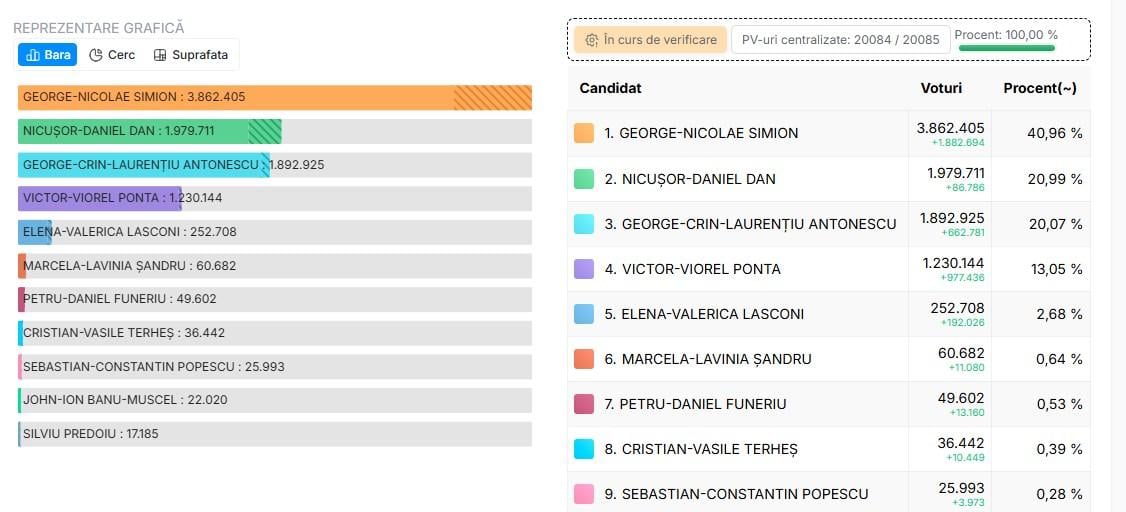Select the Bara chart view tab
Viewport: 1126px width, 512px height.
tap(47, 55)
